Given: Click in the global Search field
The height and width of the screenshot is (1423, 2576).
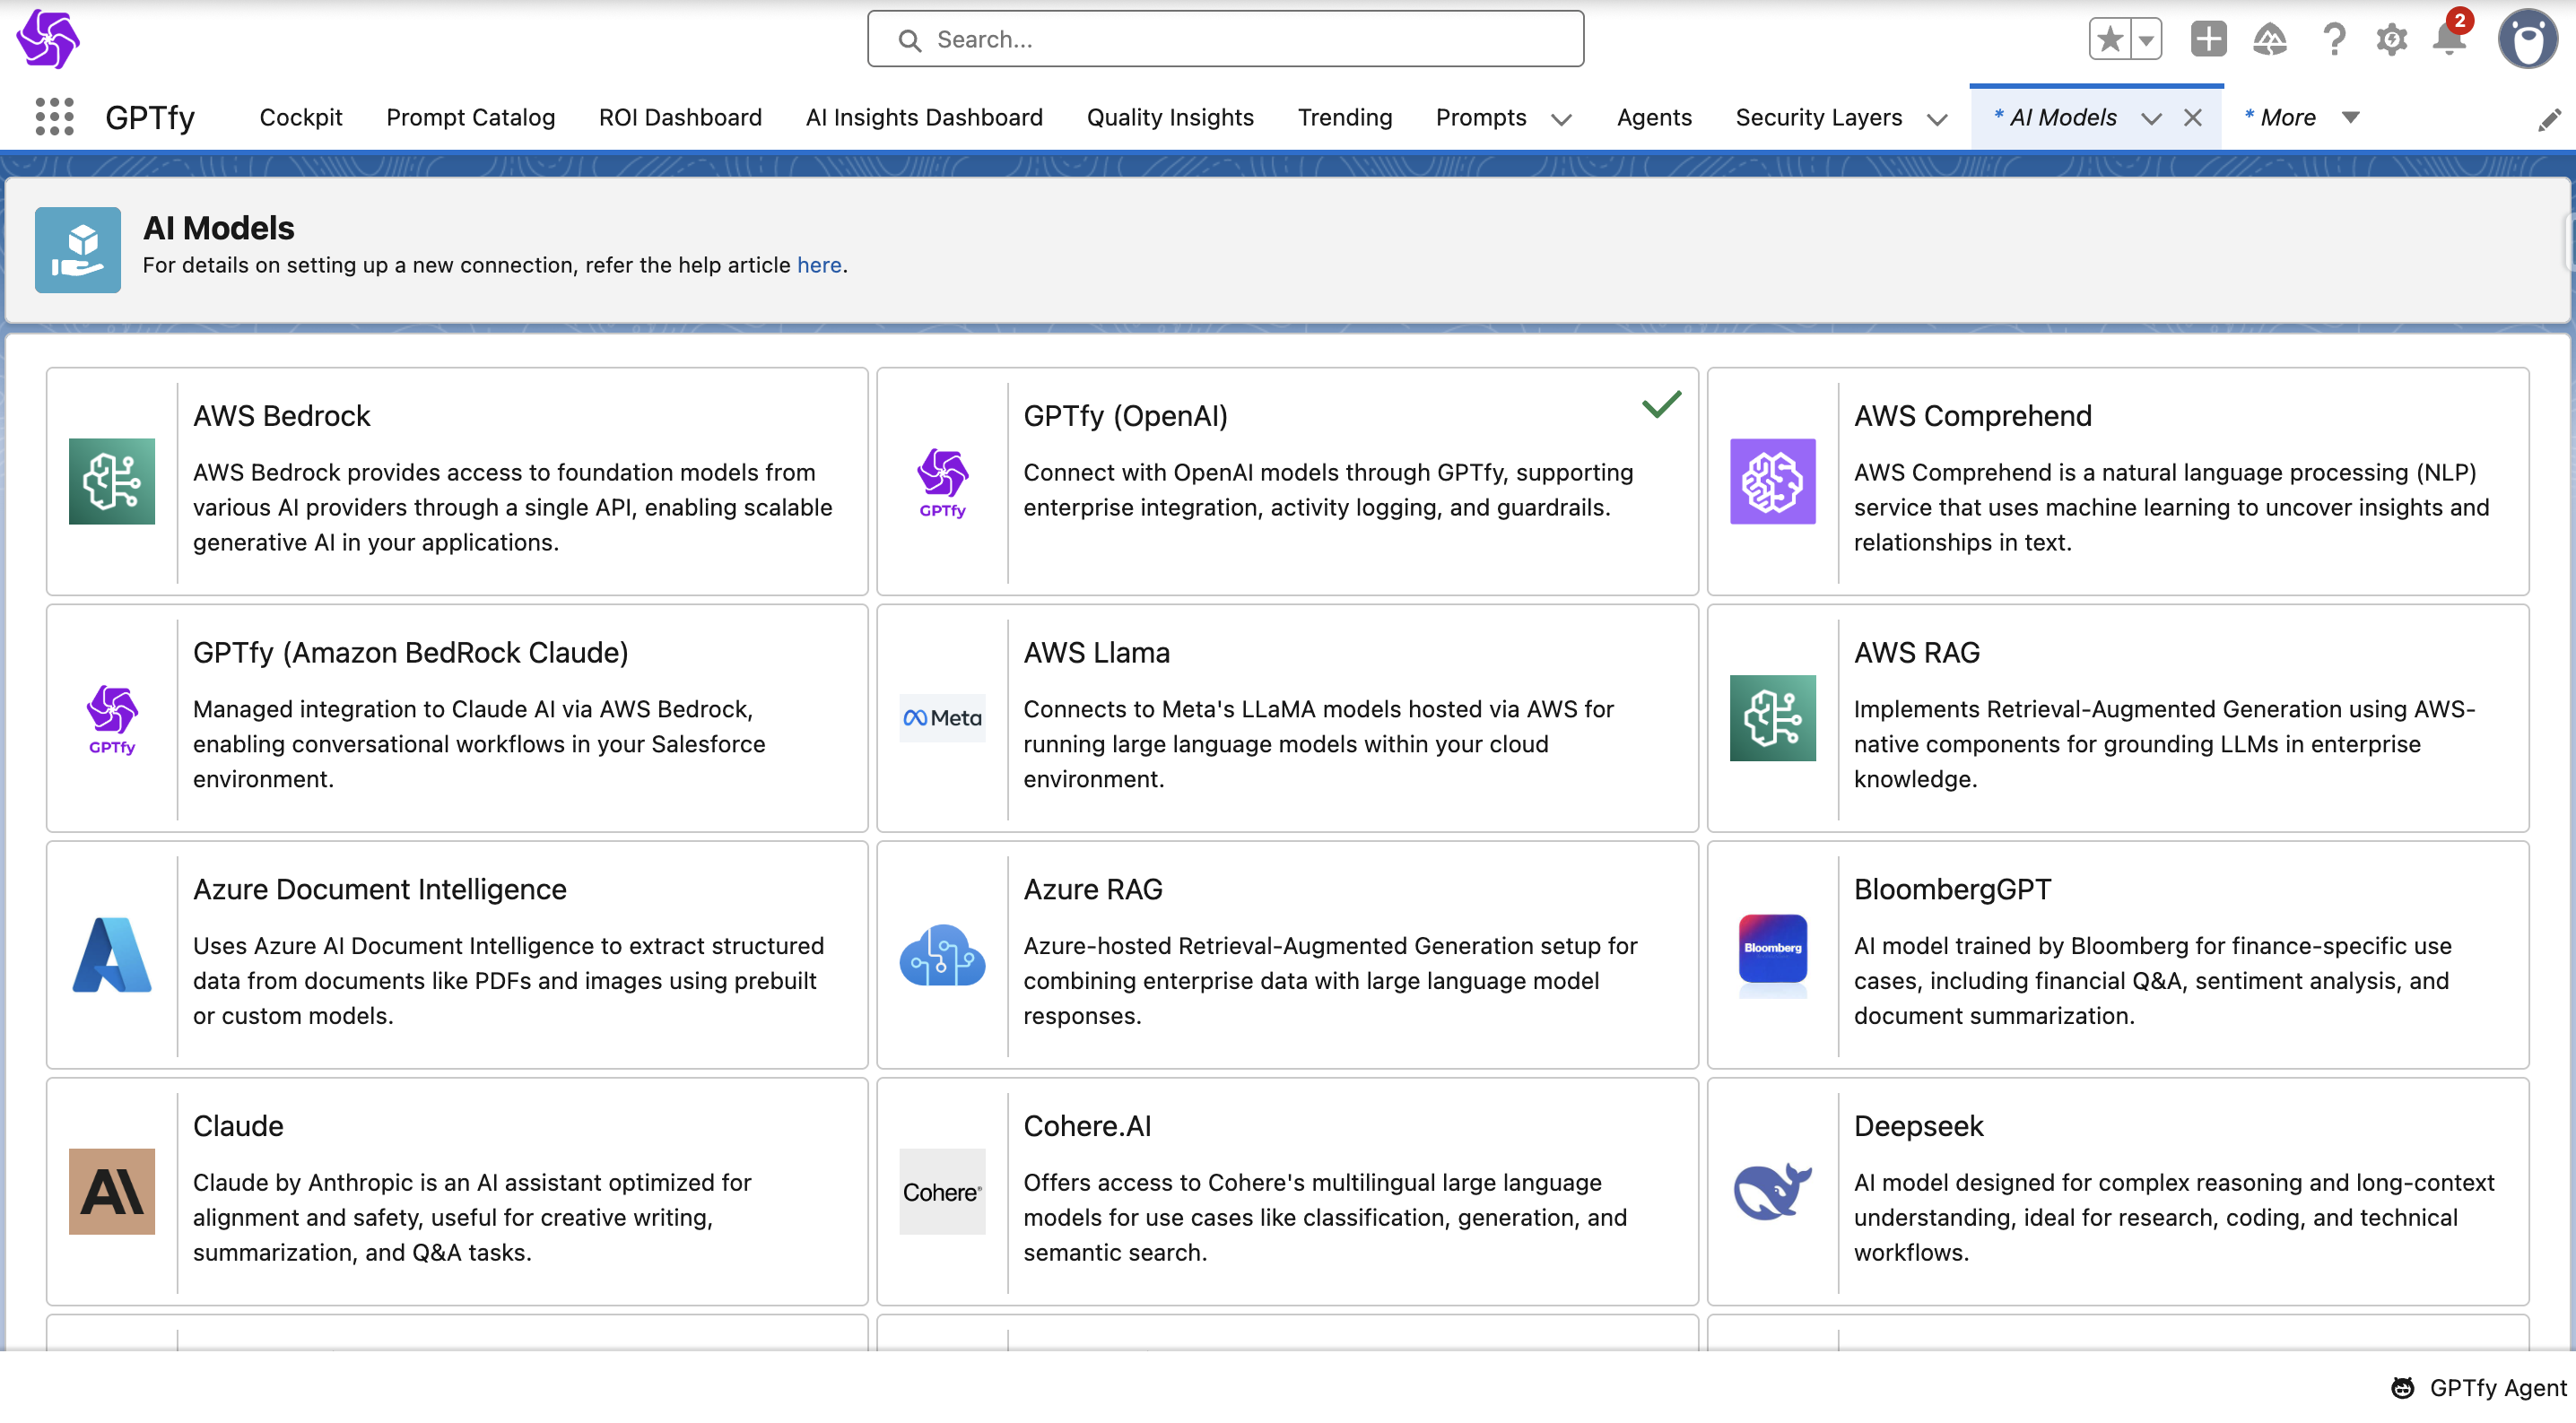Looking at the screenshot, I should [x=1225, y=40].
